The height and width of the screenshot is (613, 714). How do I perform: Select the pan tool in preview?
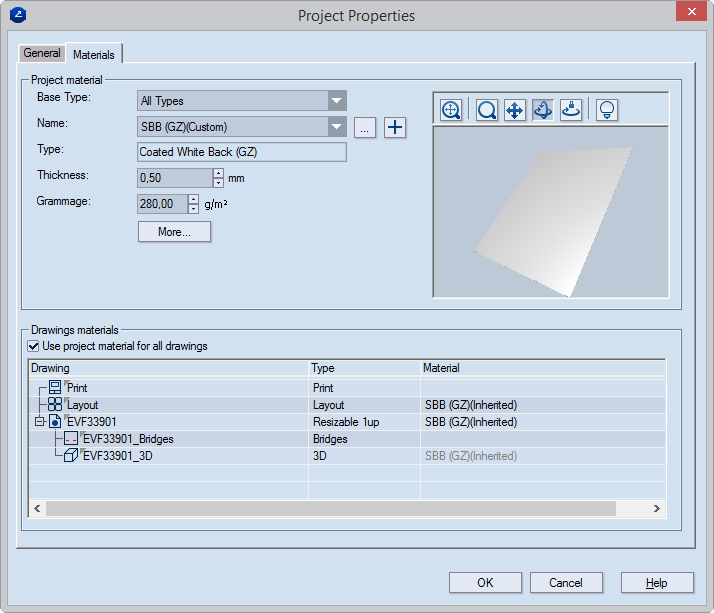515,110
